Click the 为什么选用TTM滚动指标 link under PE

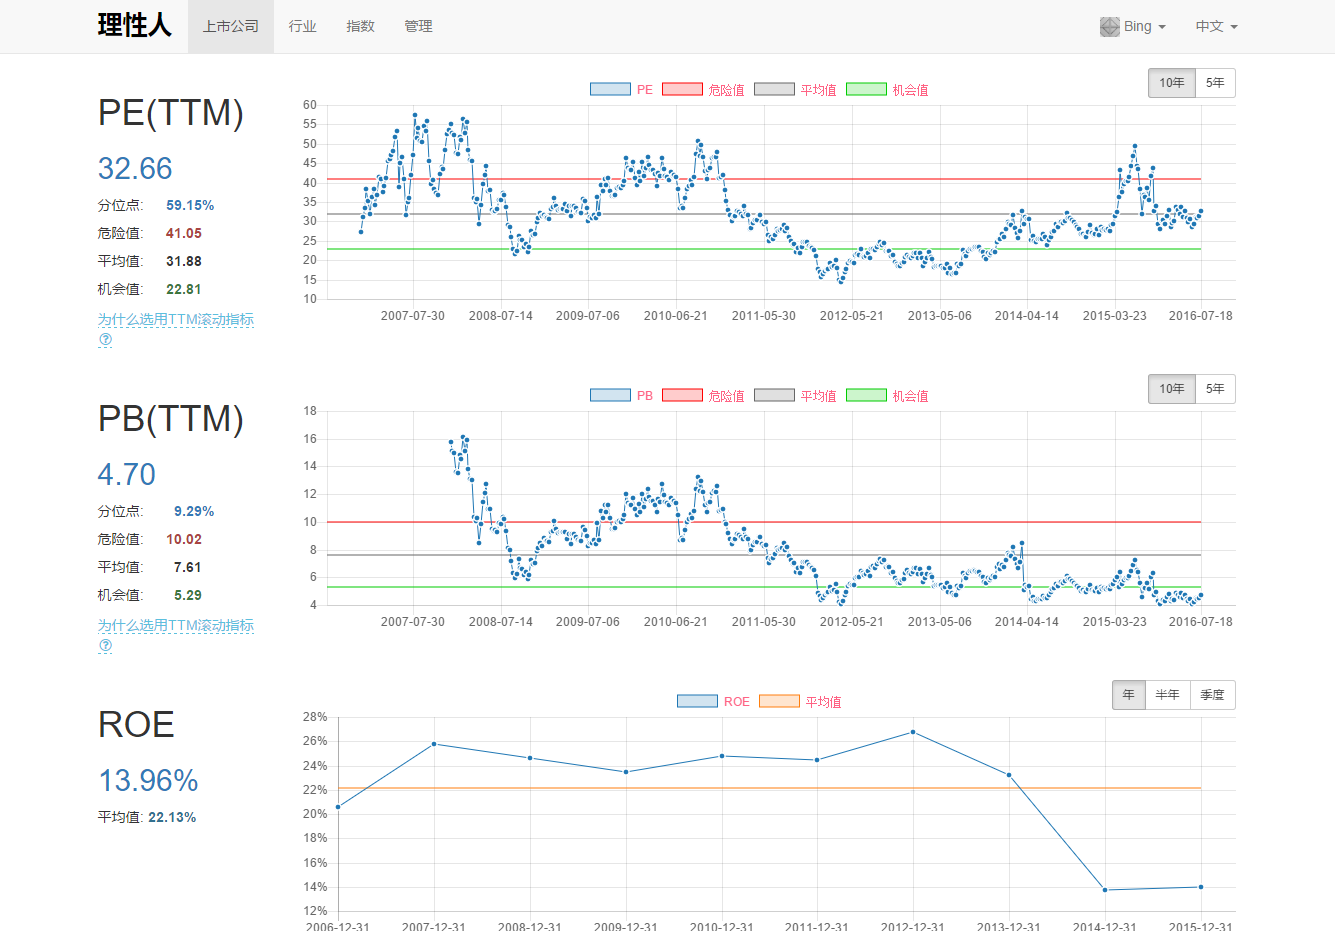coord(175,319)
